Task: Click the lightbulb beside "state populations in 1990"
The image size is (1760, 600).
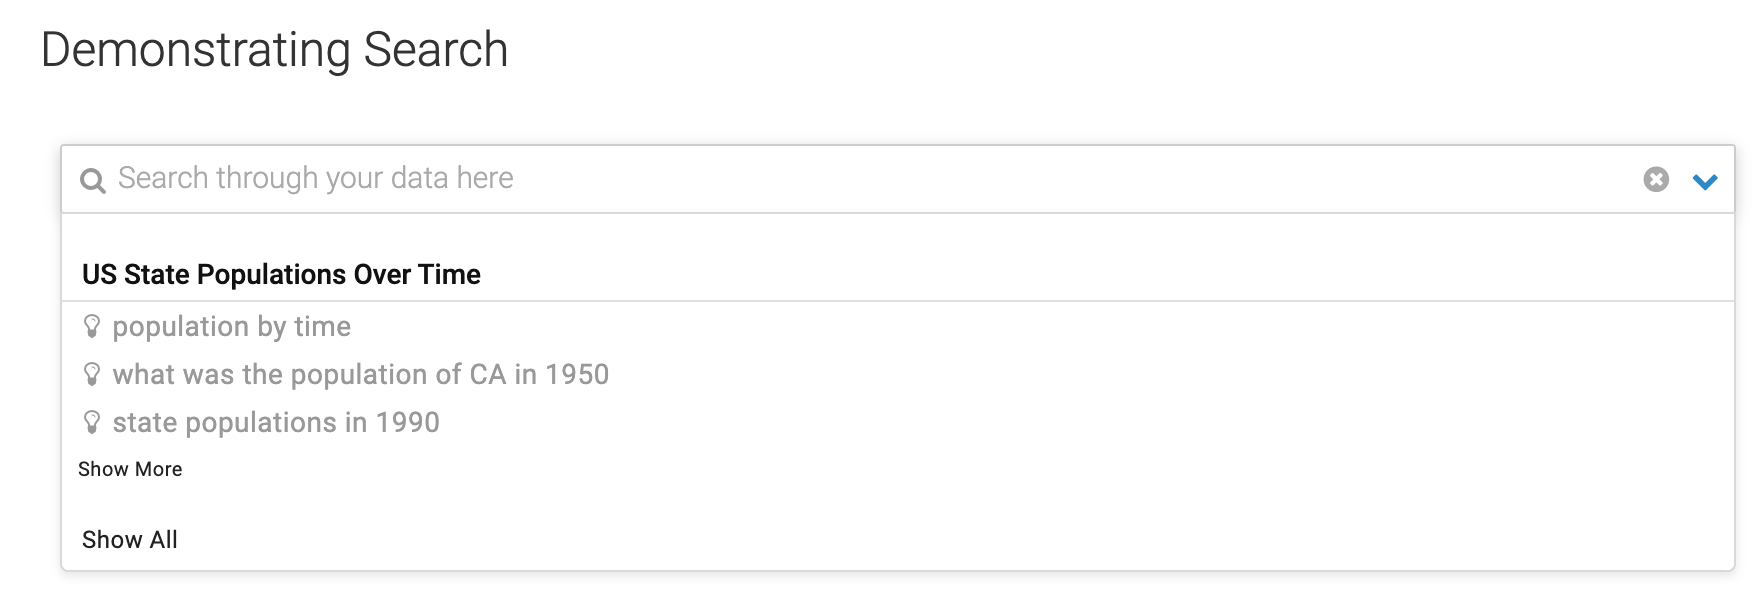Action: tap(92, 422)
